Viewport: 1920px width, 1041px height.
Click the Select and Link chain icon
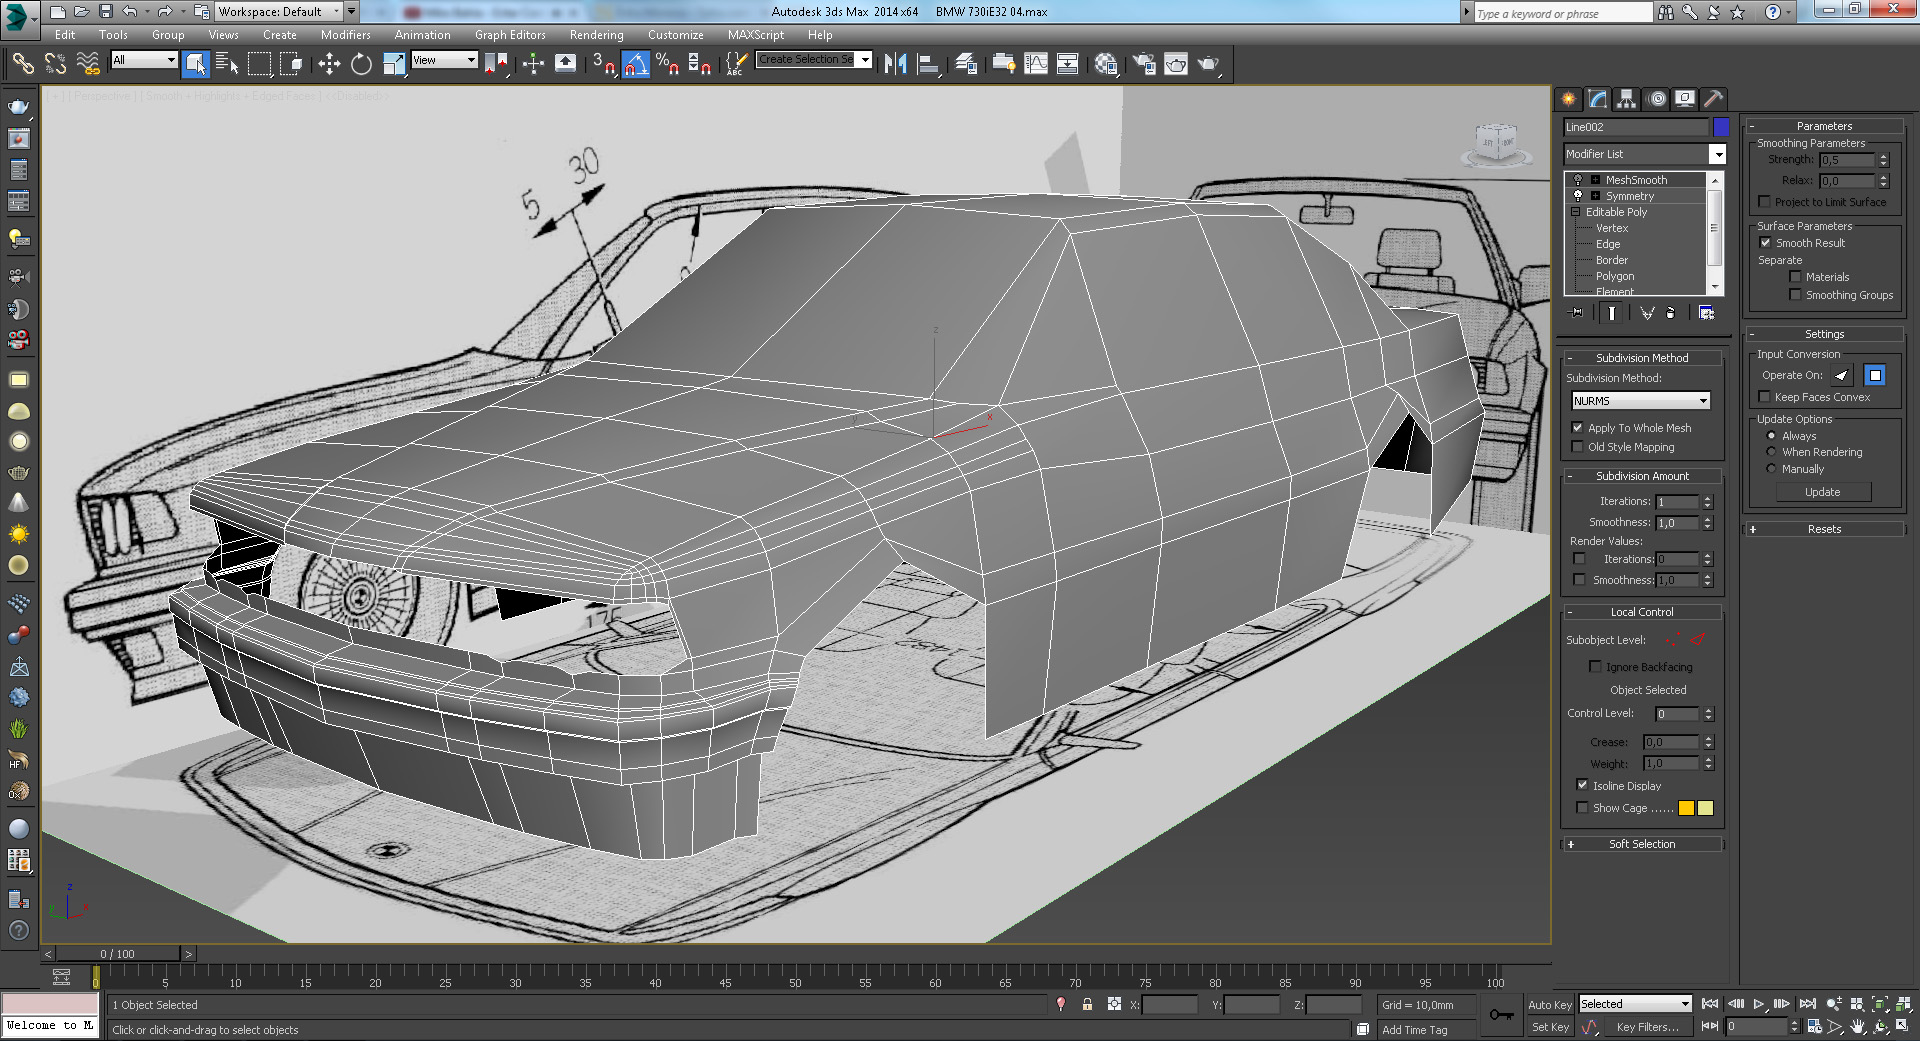coord(22,64)
